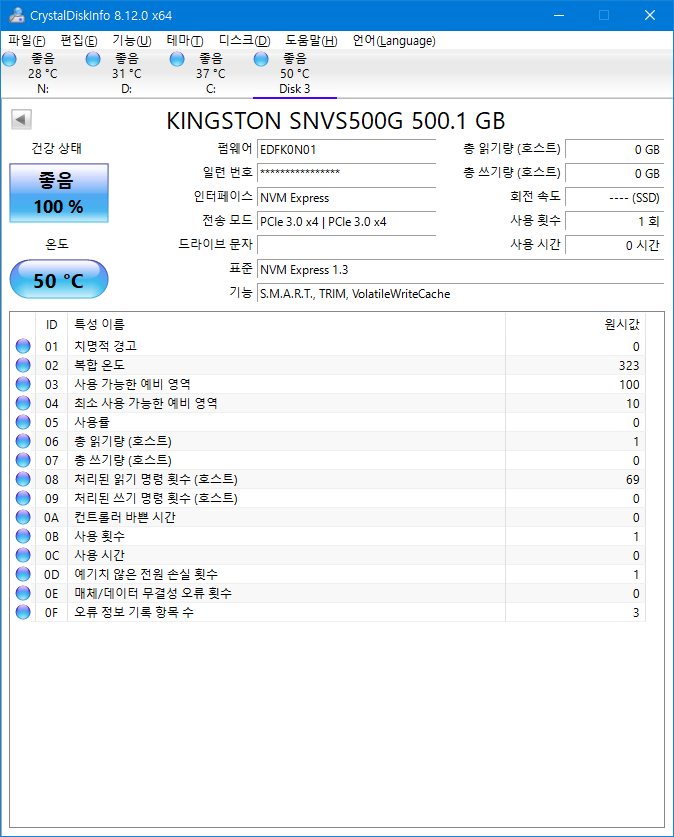
Task: Open the 기능(U) menu
Action: pyautogui.click(x=131, y=41)
